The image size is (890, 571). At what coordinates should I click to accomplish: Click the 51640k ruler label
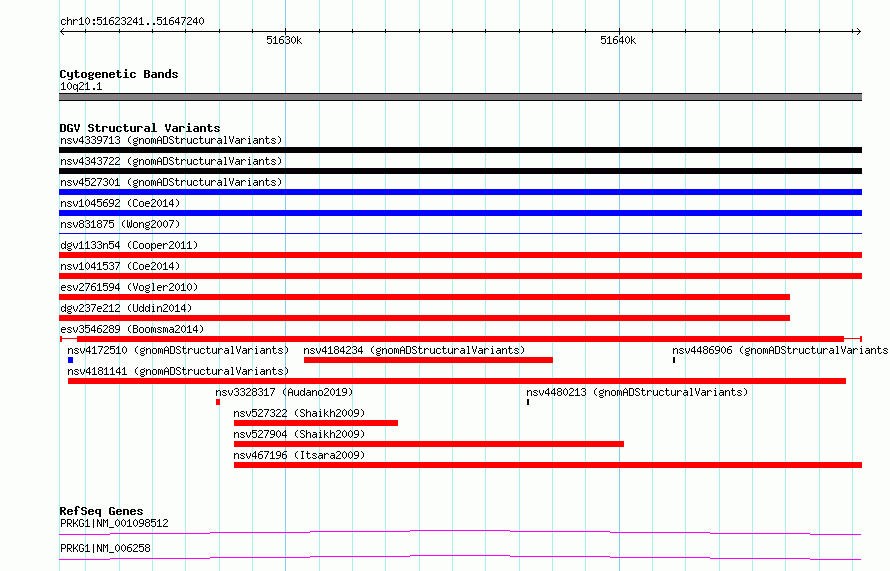tap(618, 40)
